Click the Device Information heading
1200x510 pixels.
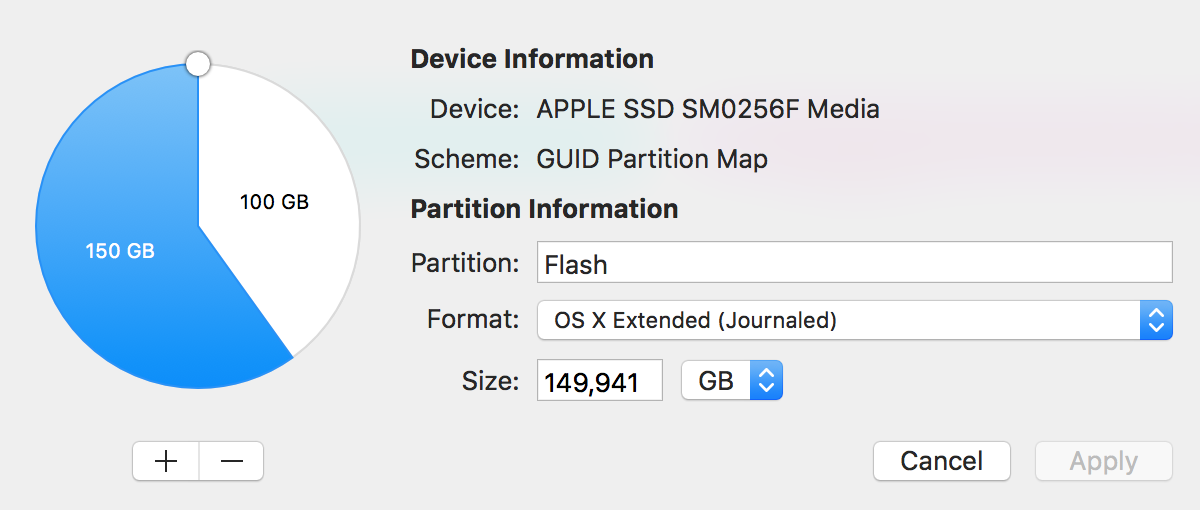(x=532, y=59)
